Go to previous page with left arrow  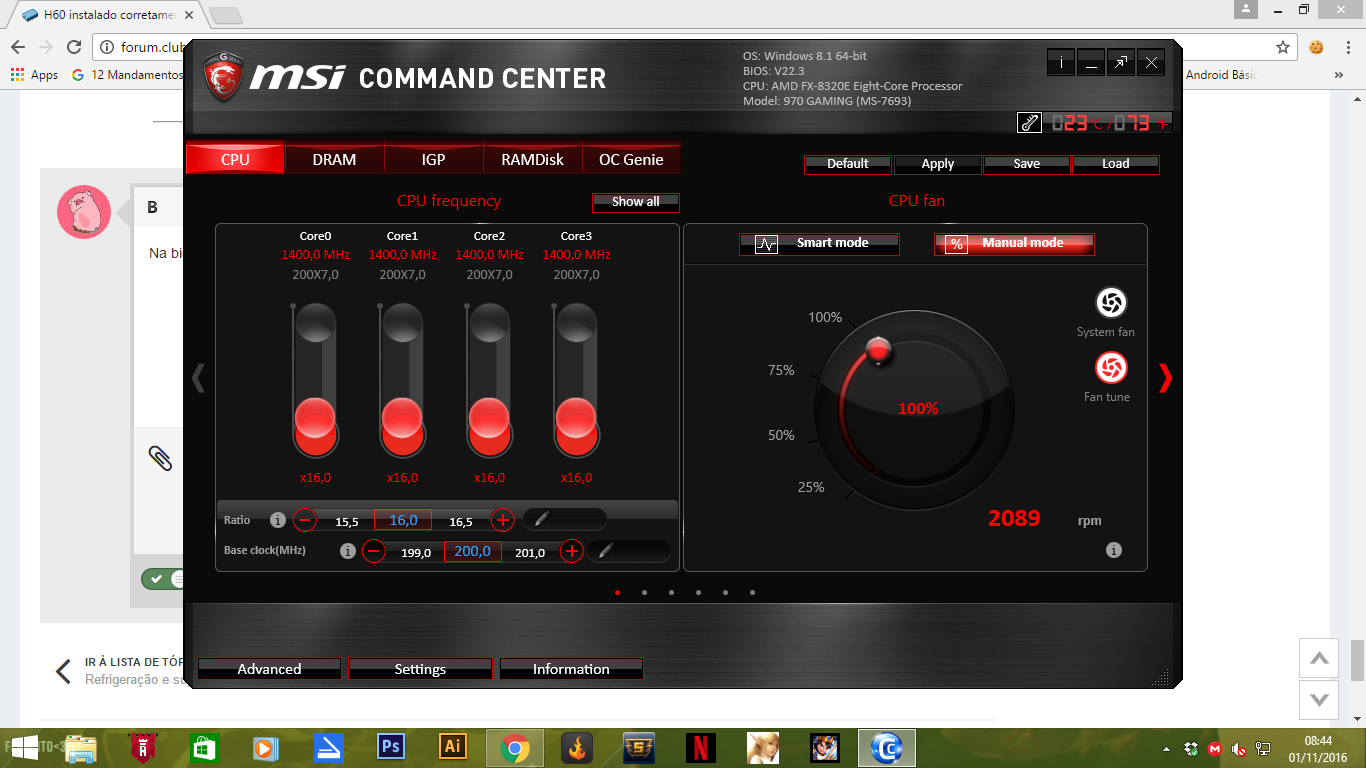[198, 377]
